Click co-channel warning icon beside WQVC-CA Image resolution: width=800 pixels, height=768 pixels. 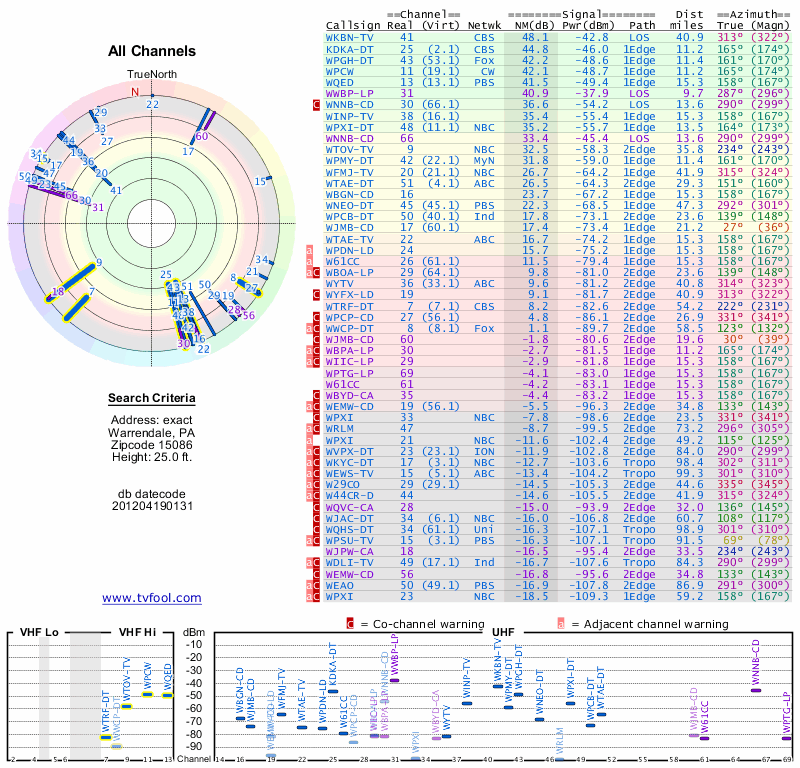coord(316,508)
